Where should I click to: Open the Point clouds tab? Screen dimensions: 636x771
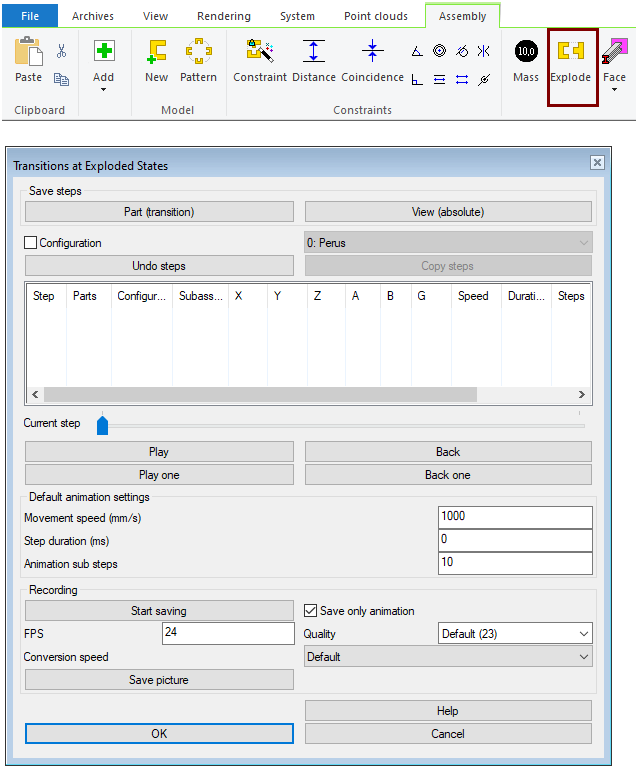click(x=376, y=16)
